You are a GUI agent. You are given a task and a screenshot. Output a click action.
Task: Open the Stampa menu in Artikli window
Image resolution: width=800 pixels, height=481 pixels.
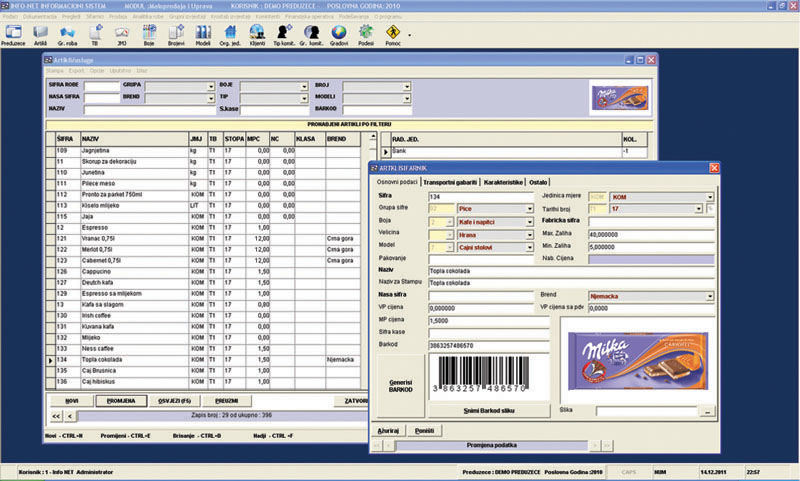pos(55,71)
